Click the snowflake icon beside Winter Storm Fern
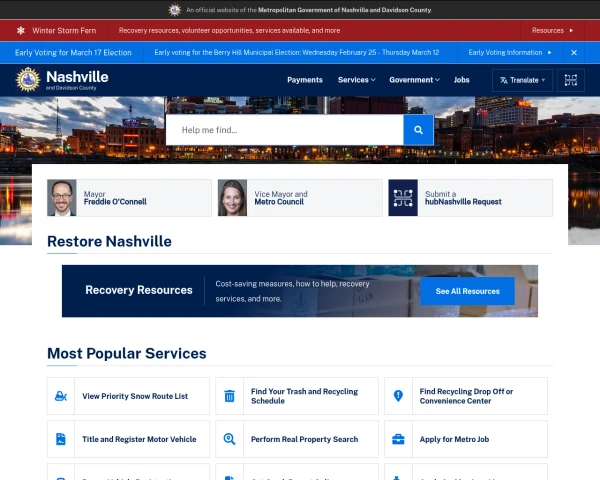Viewport: 600px width, 480px height. [21, 30]
